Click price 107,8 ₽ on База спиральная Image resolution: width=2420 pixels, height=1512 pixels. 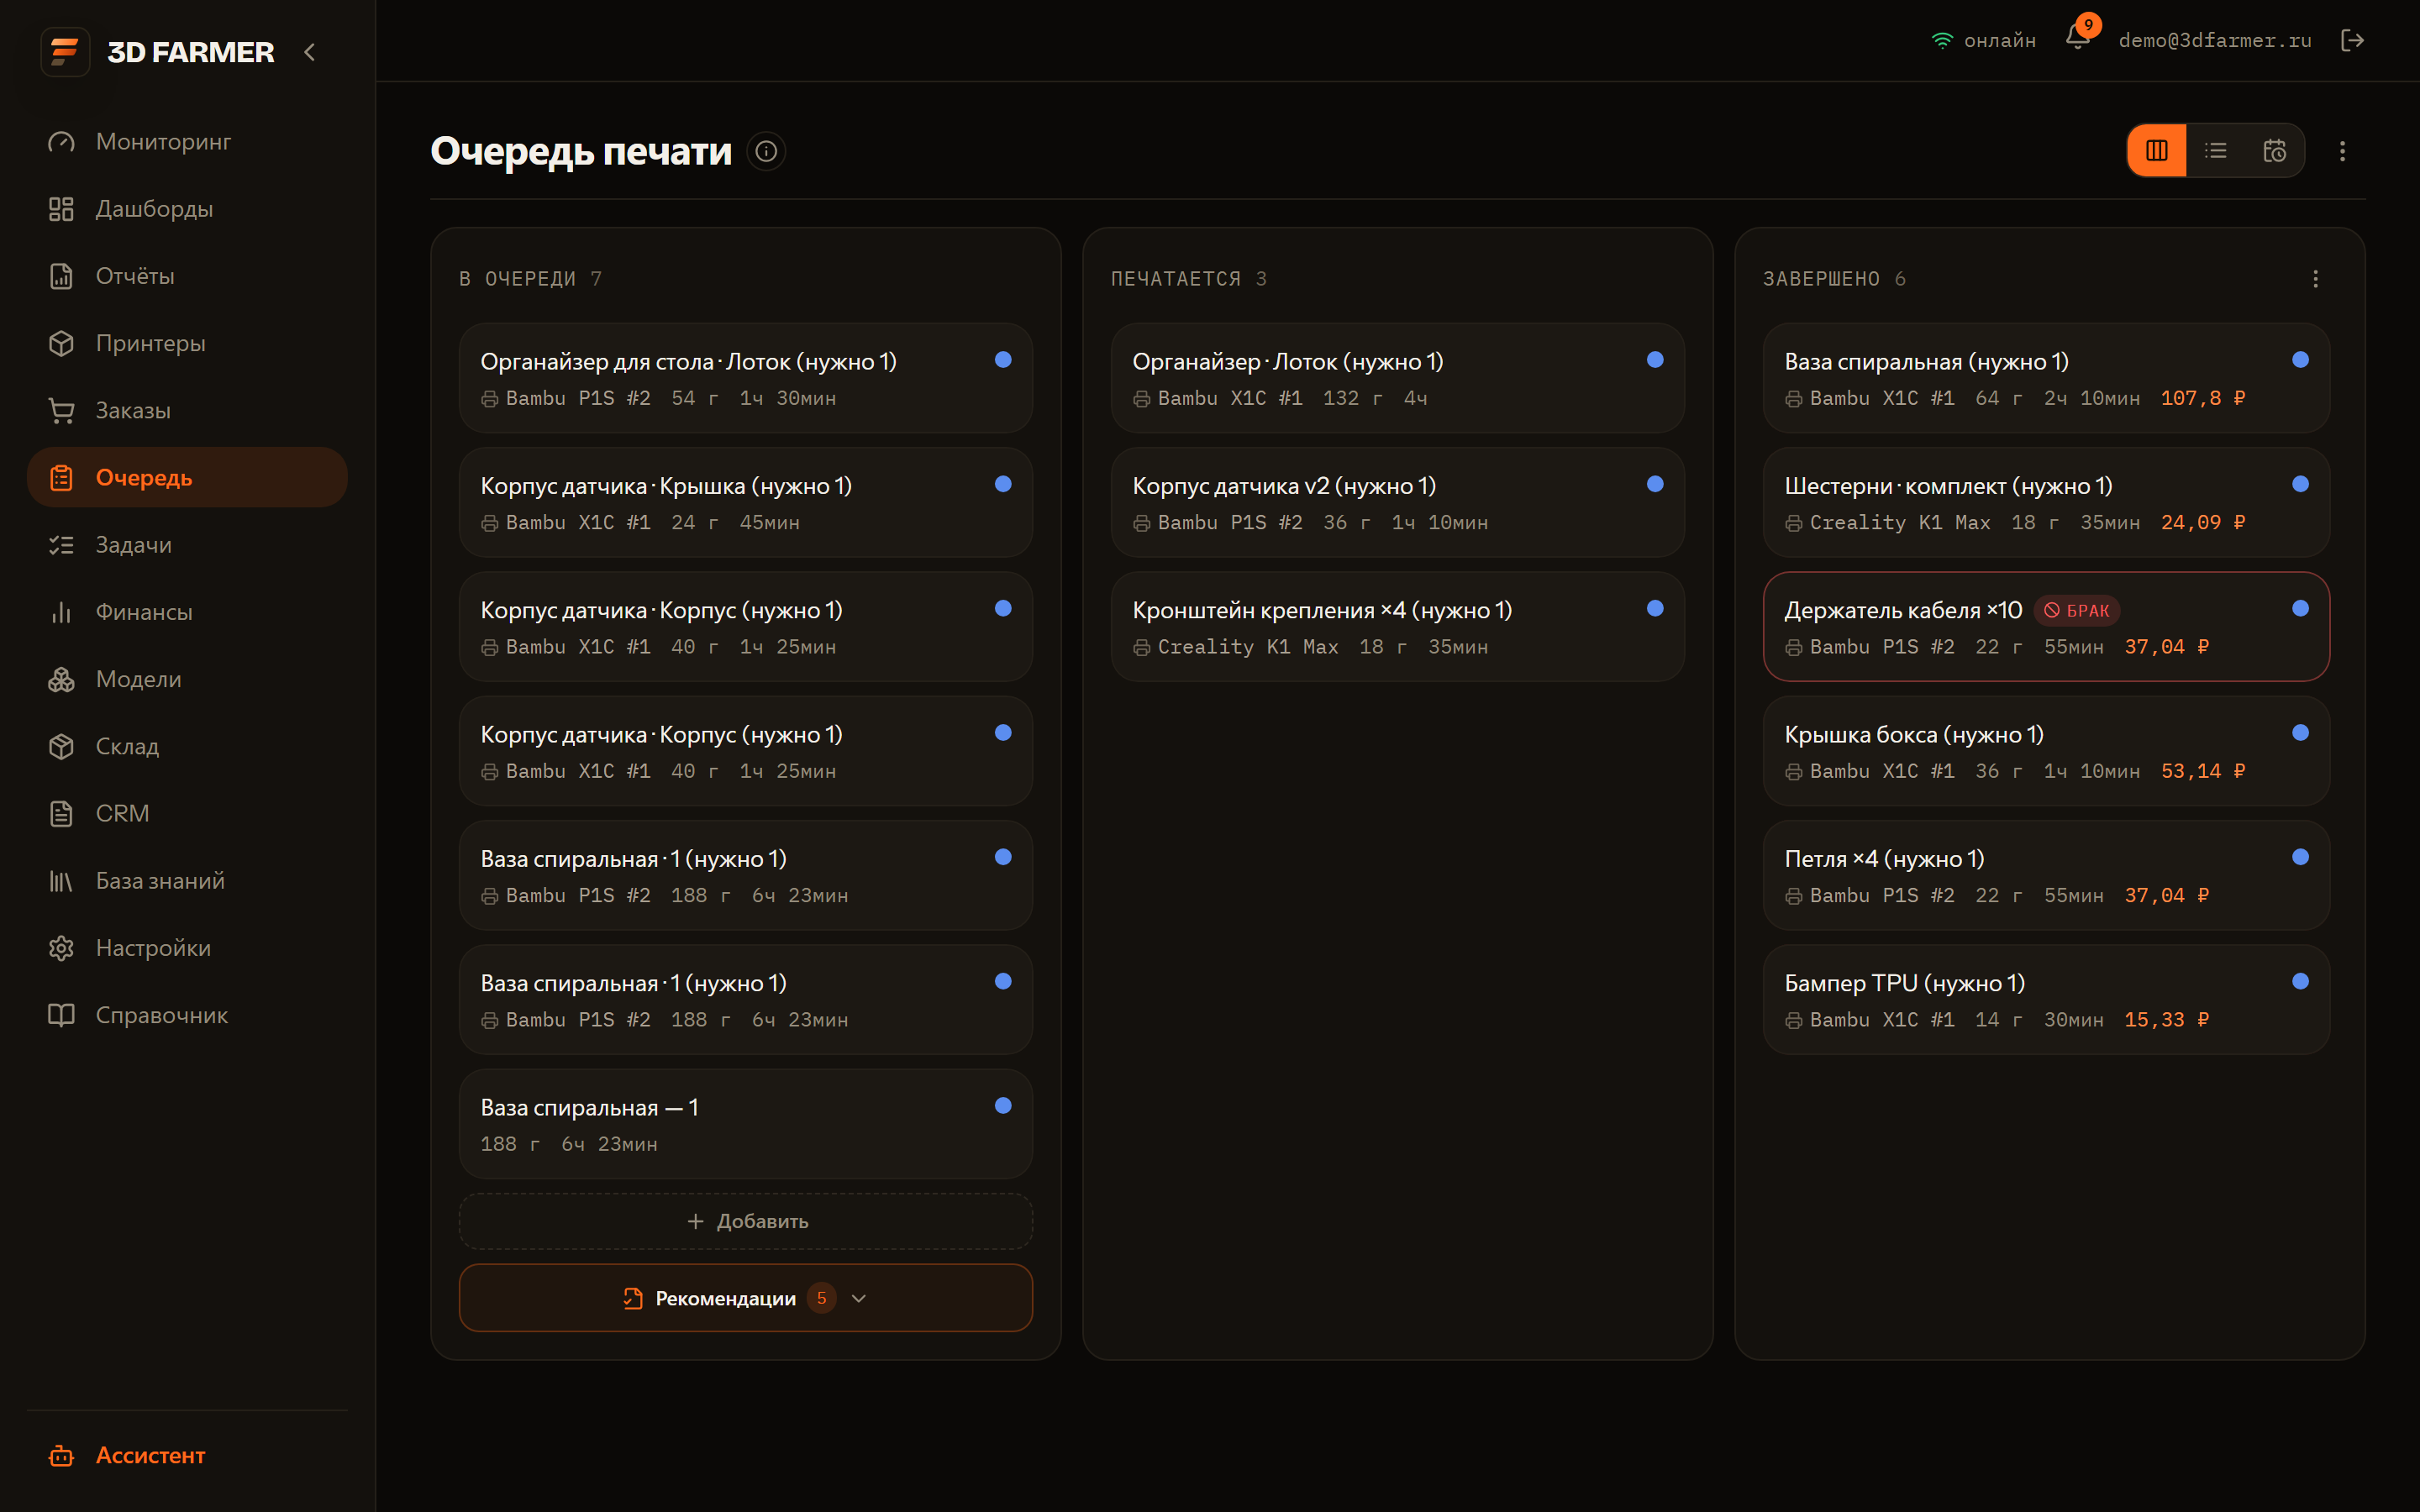[2203, 398]
